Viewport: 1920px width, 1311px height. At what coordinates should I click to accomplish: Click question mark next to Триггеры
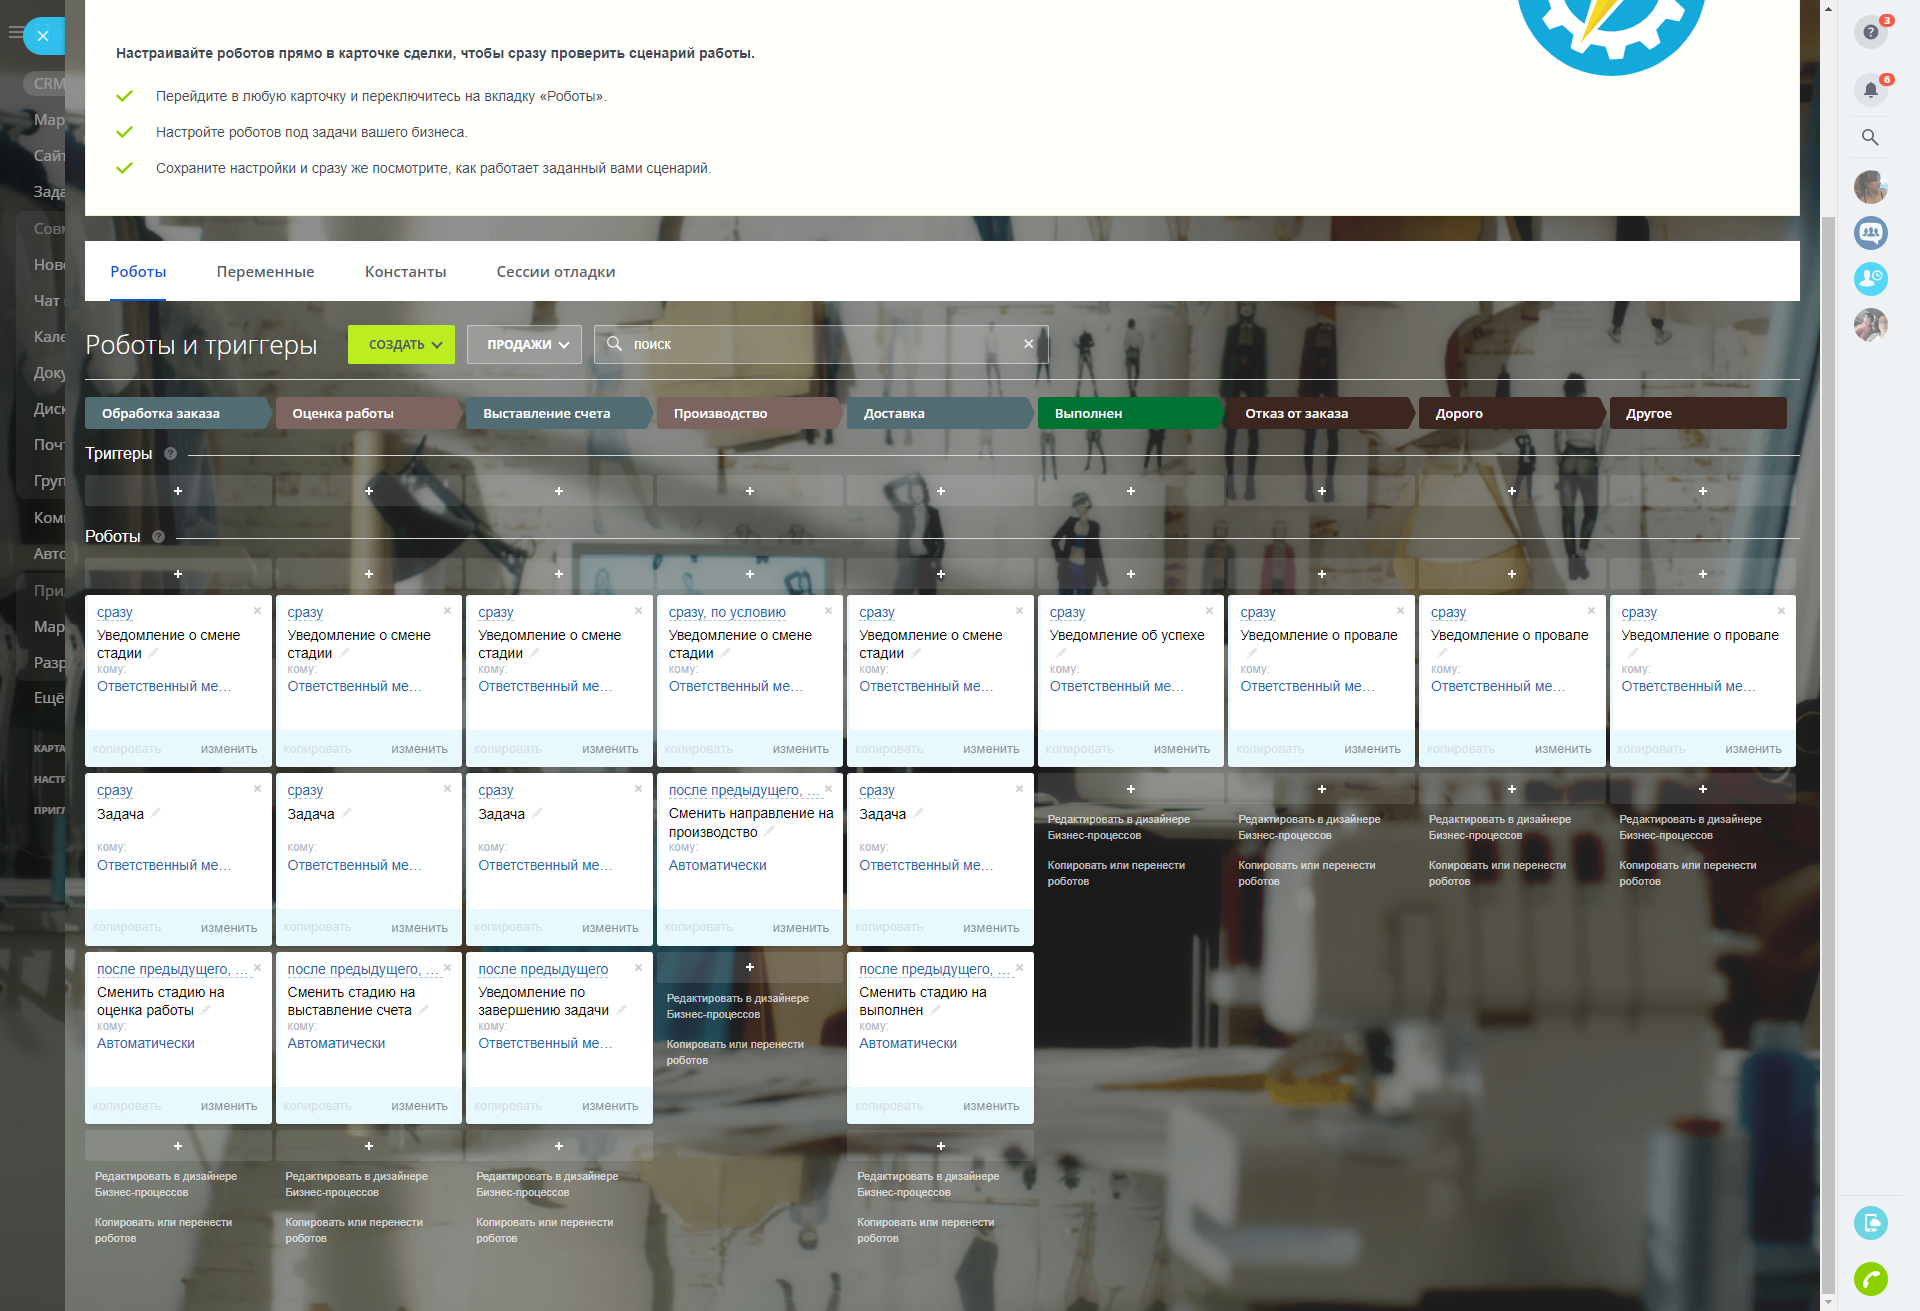pyautogui.click(x=170, y=454)
